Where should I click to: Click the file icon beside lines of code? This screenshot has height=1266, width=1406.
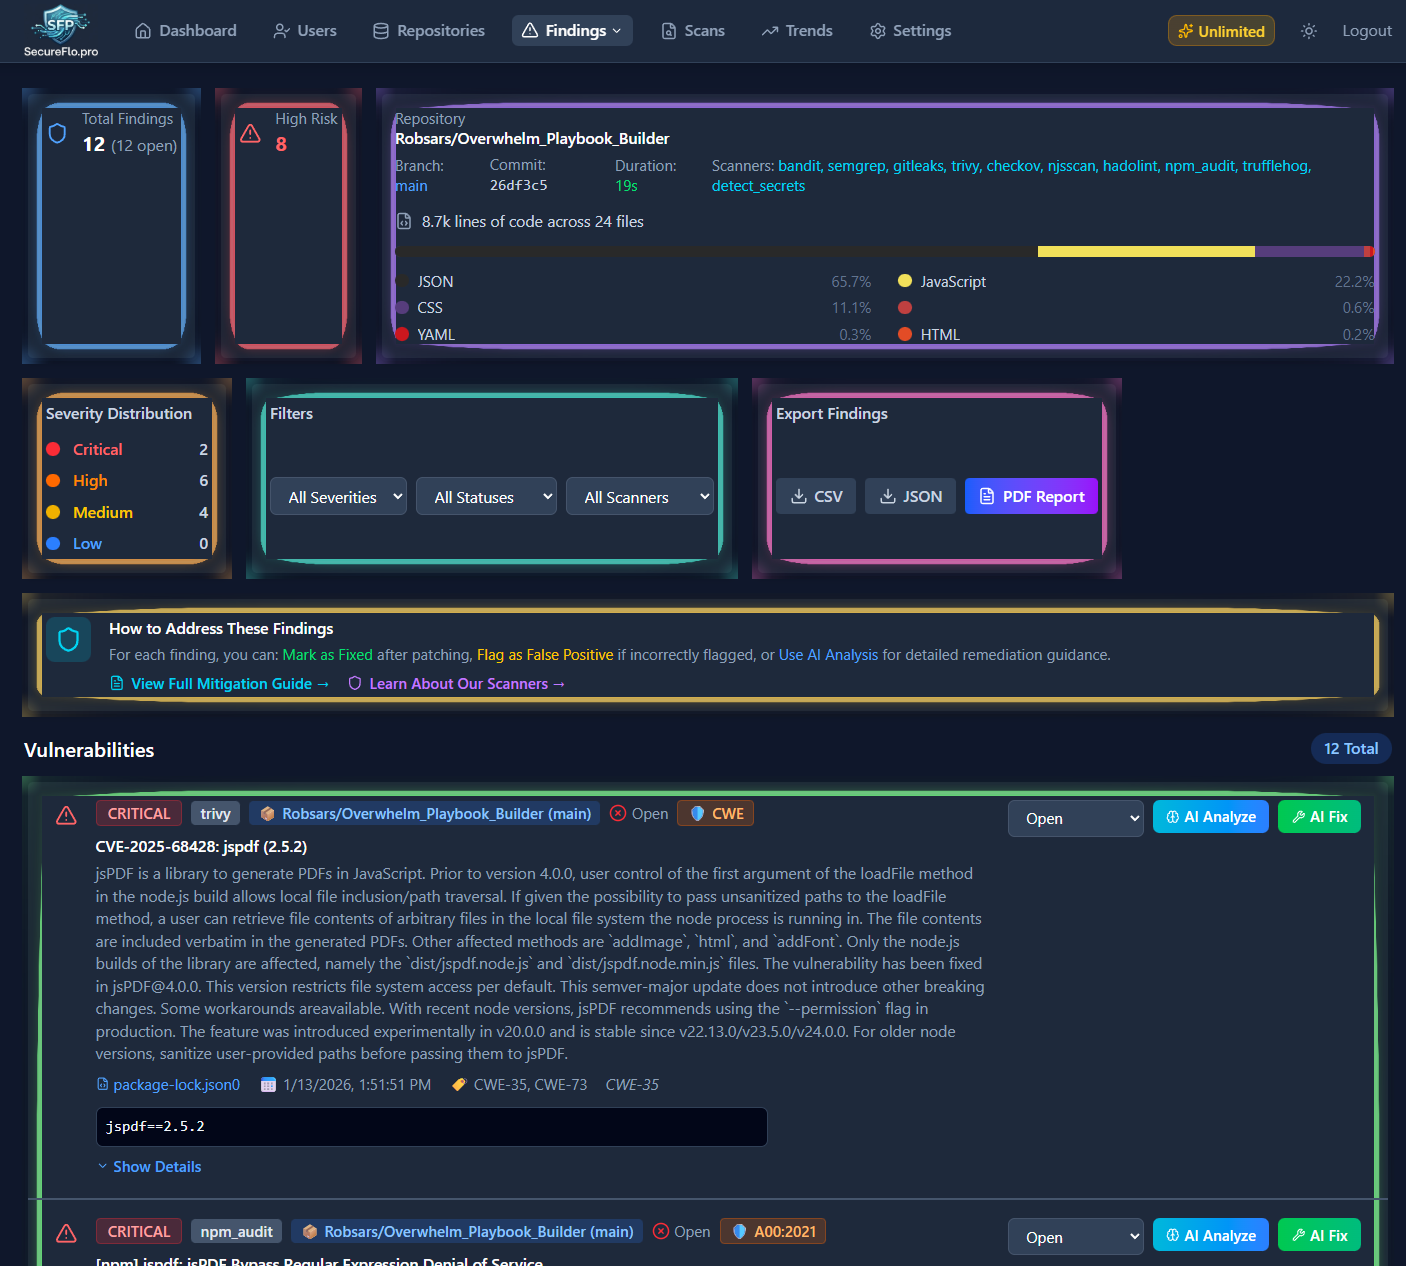[x=404, y=222]
